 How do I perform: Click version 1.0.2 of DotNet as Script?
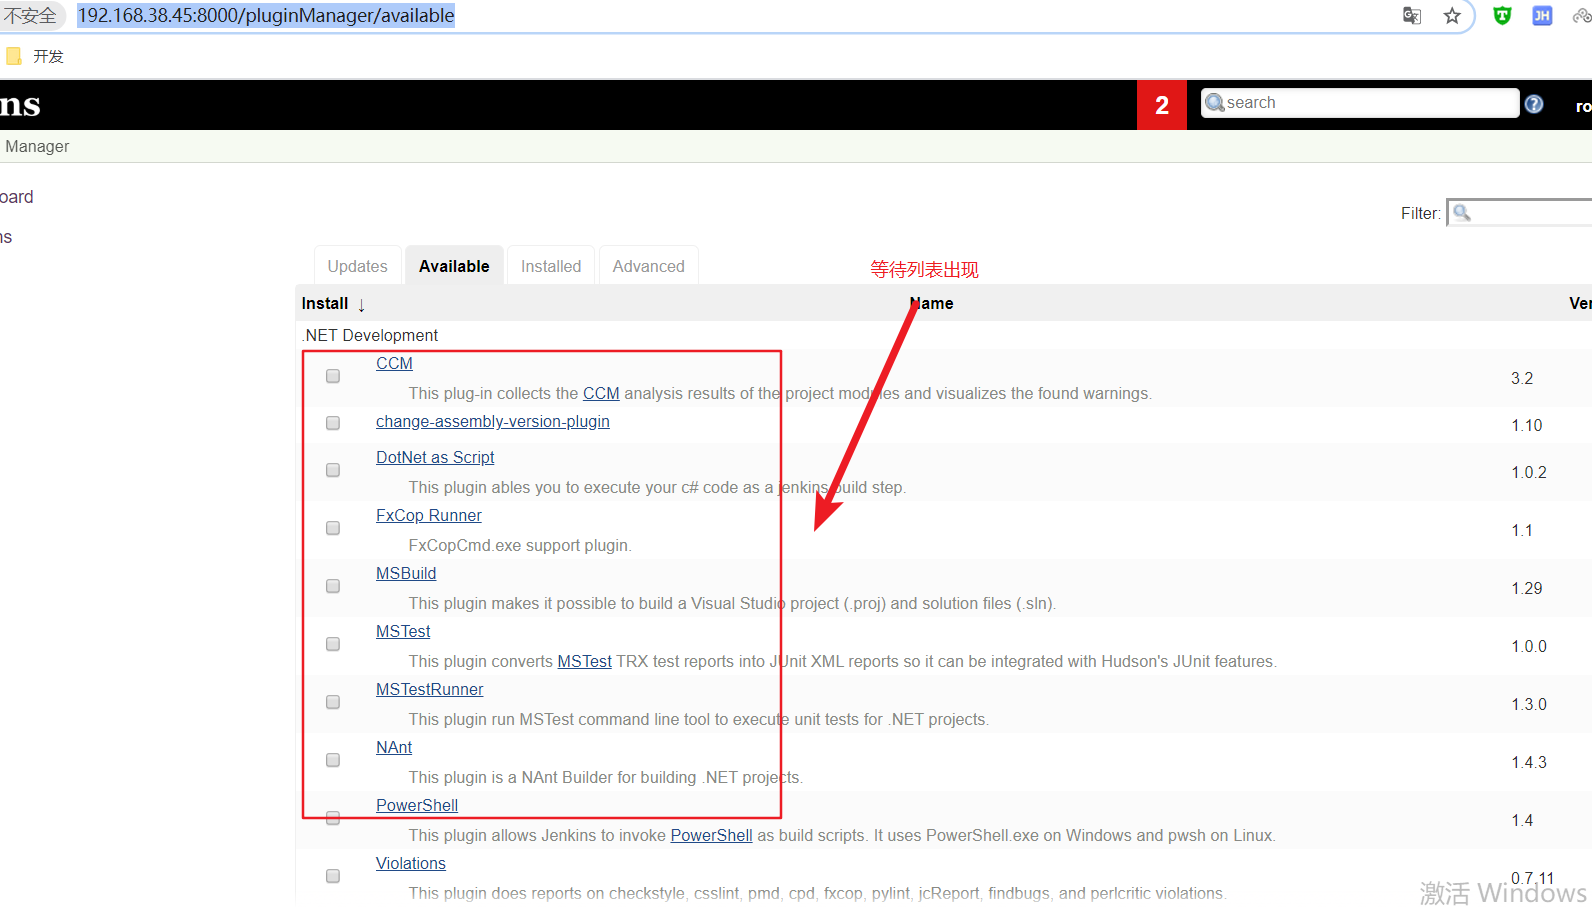point(1529,472)
